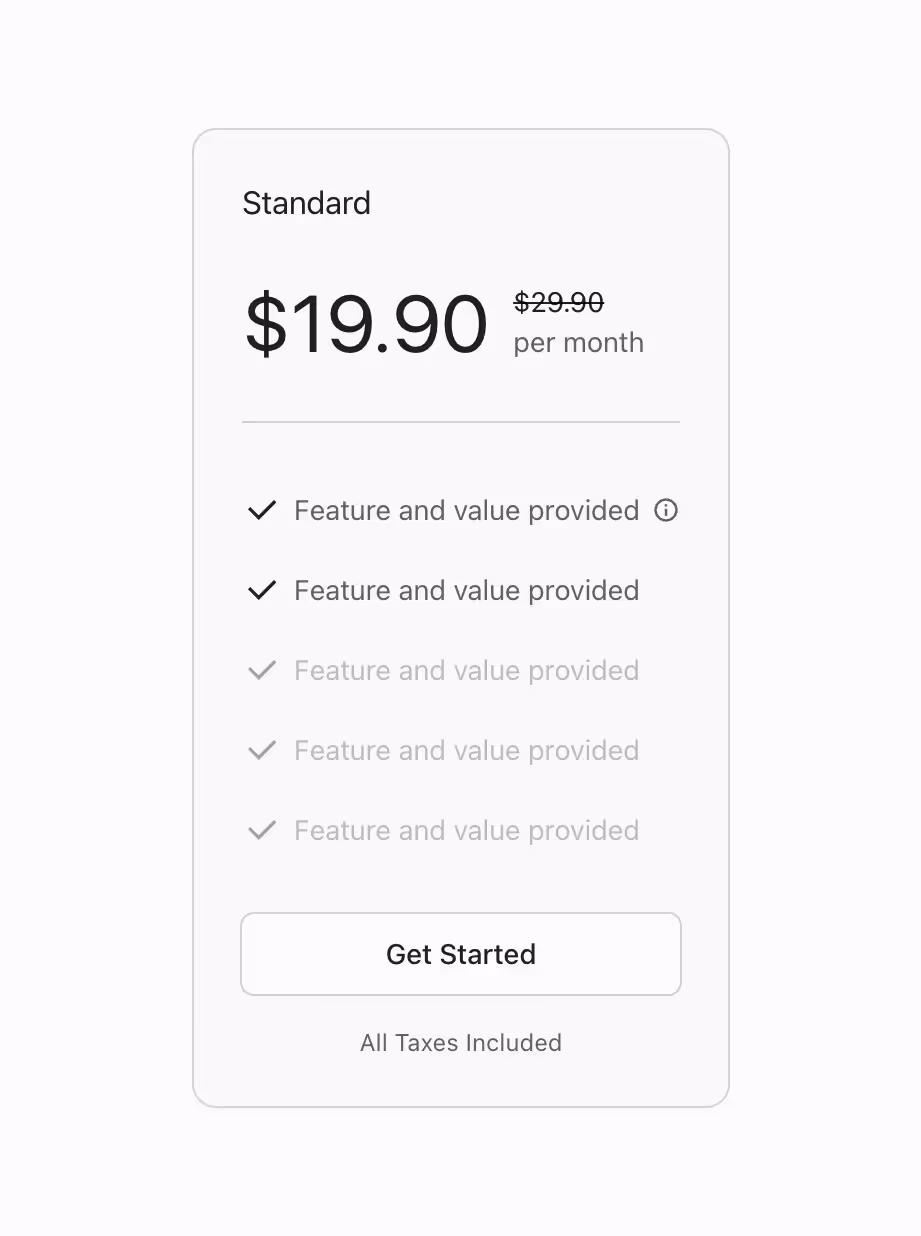Select the $19.90 price text
Screen dimensions: 921x1236
(x=366, y=323)
